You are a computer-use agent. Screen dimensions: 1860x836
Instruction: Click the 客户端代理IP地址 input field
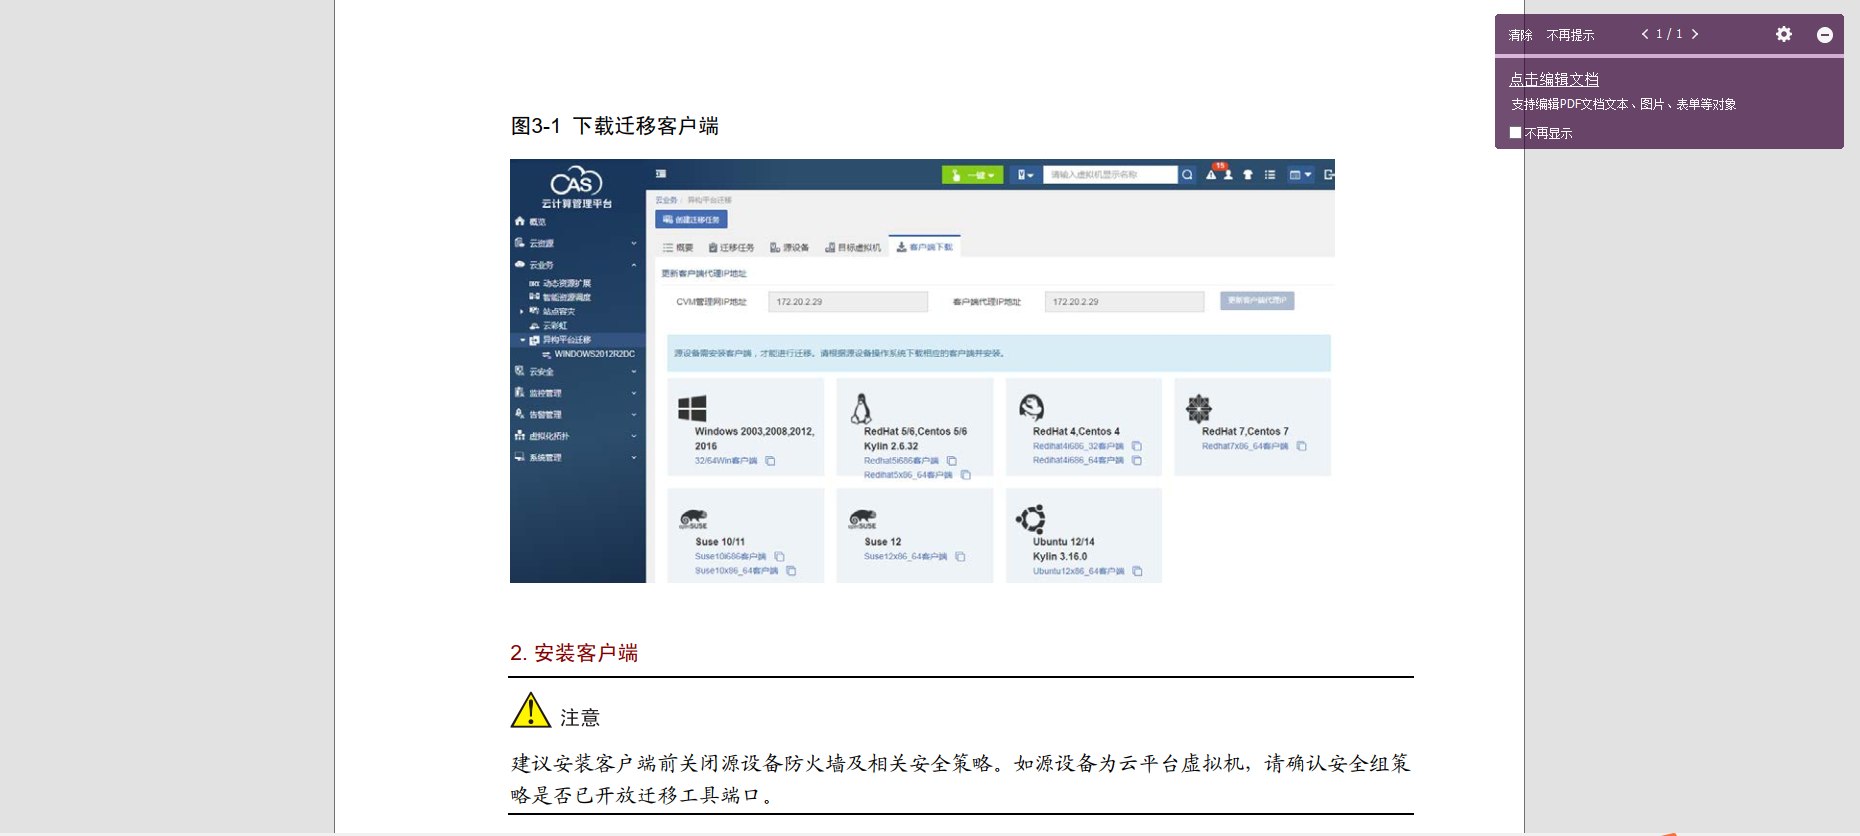[1124, 302]
